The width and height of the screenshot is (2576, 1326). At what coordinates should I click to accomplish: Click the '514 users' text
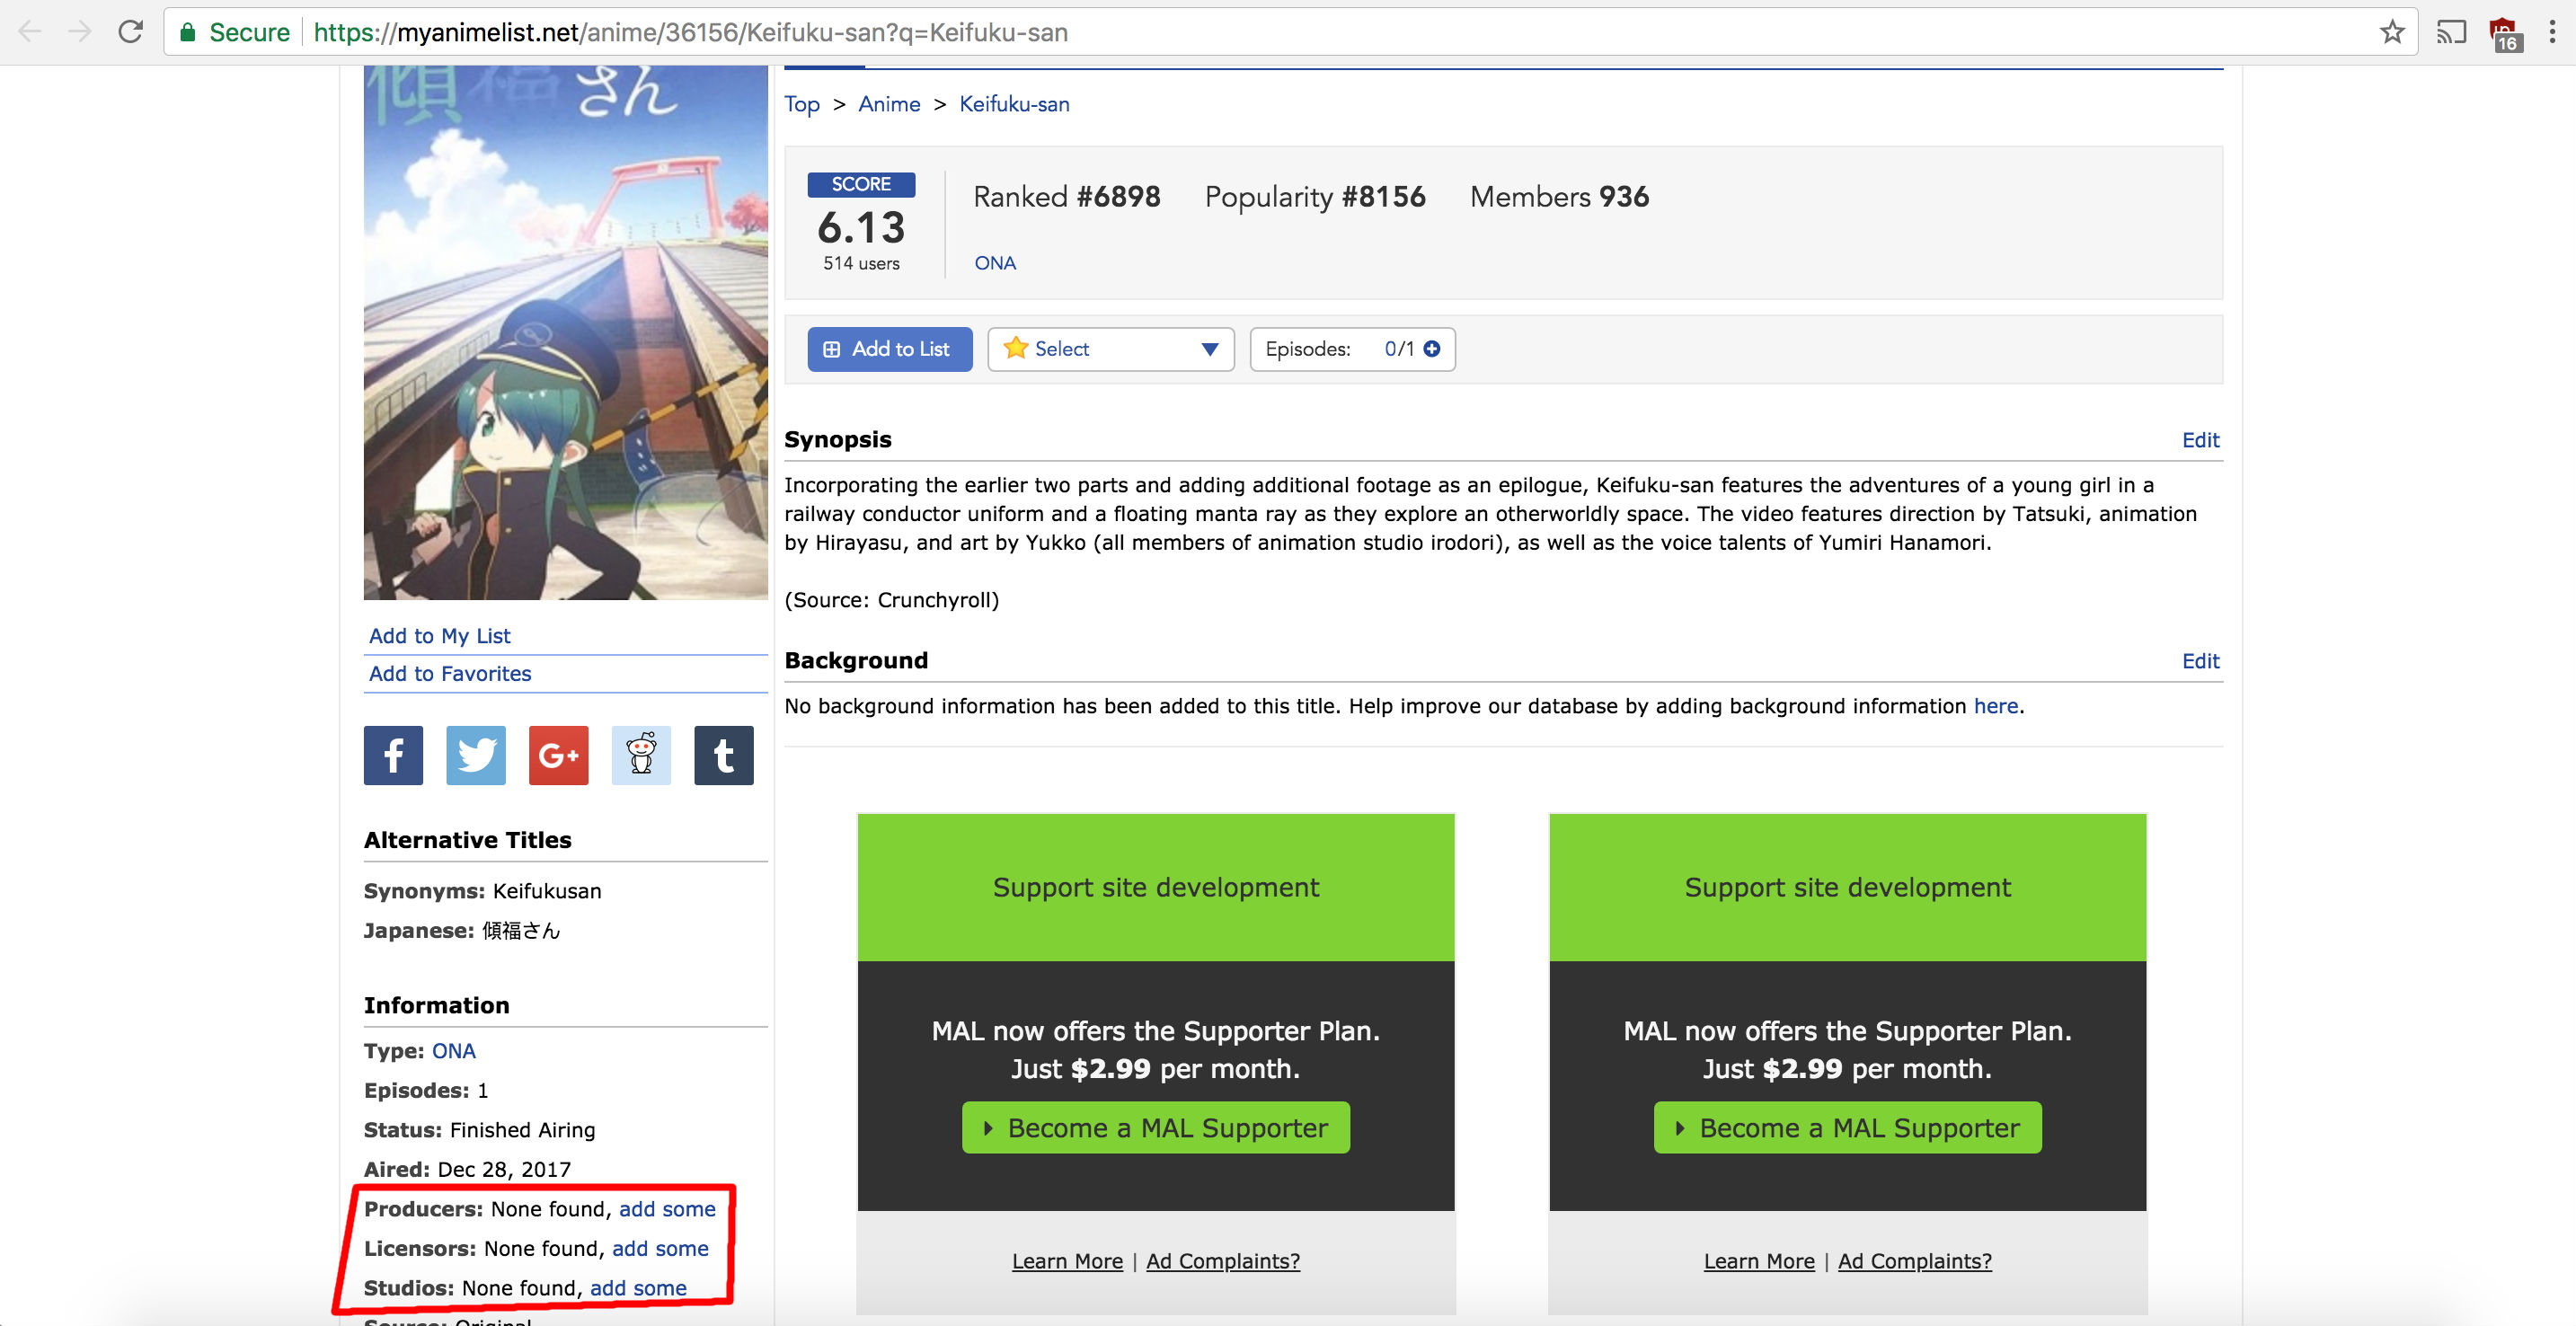click(x=861, y=263)
